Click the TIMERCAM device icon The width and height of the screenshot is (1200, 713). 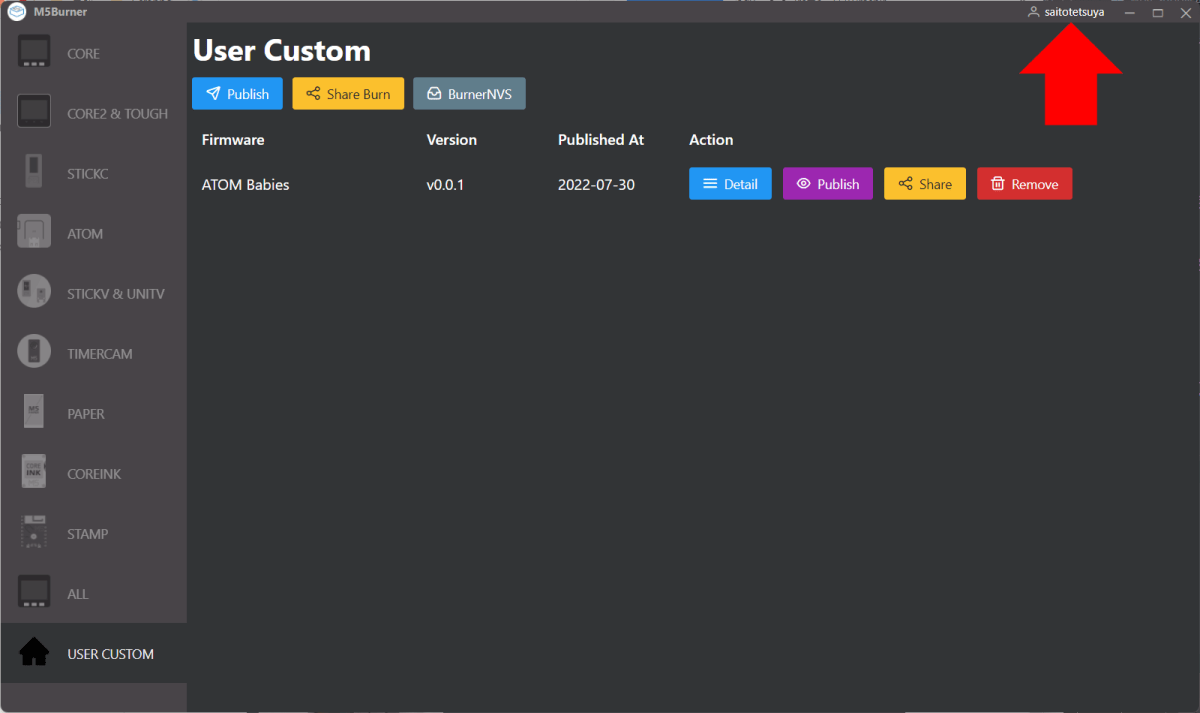34,353
